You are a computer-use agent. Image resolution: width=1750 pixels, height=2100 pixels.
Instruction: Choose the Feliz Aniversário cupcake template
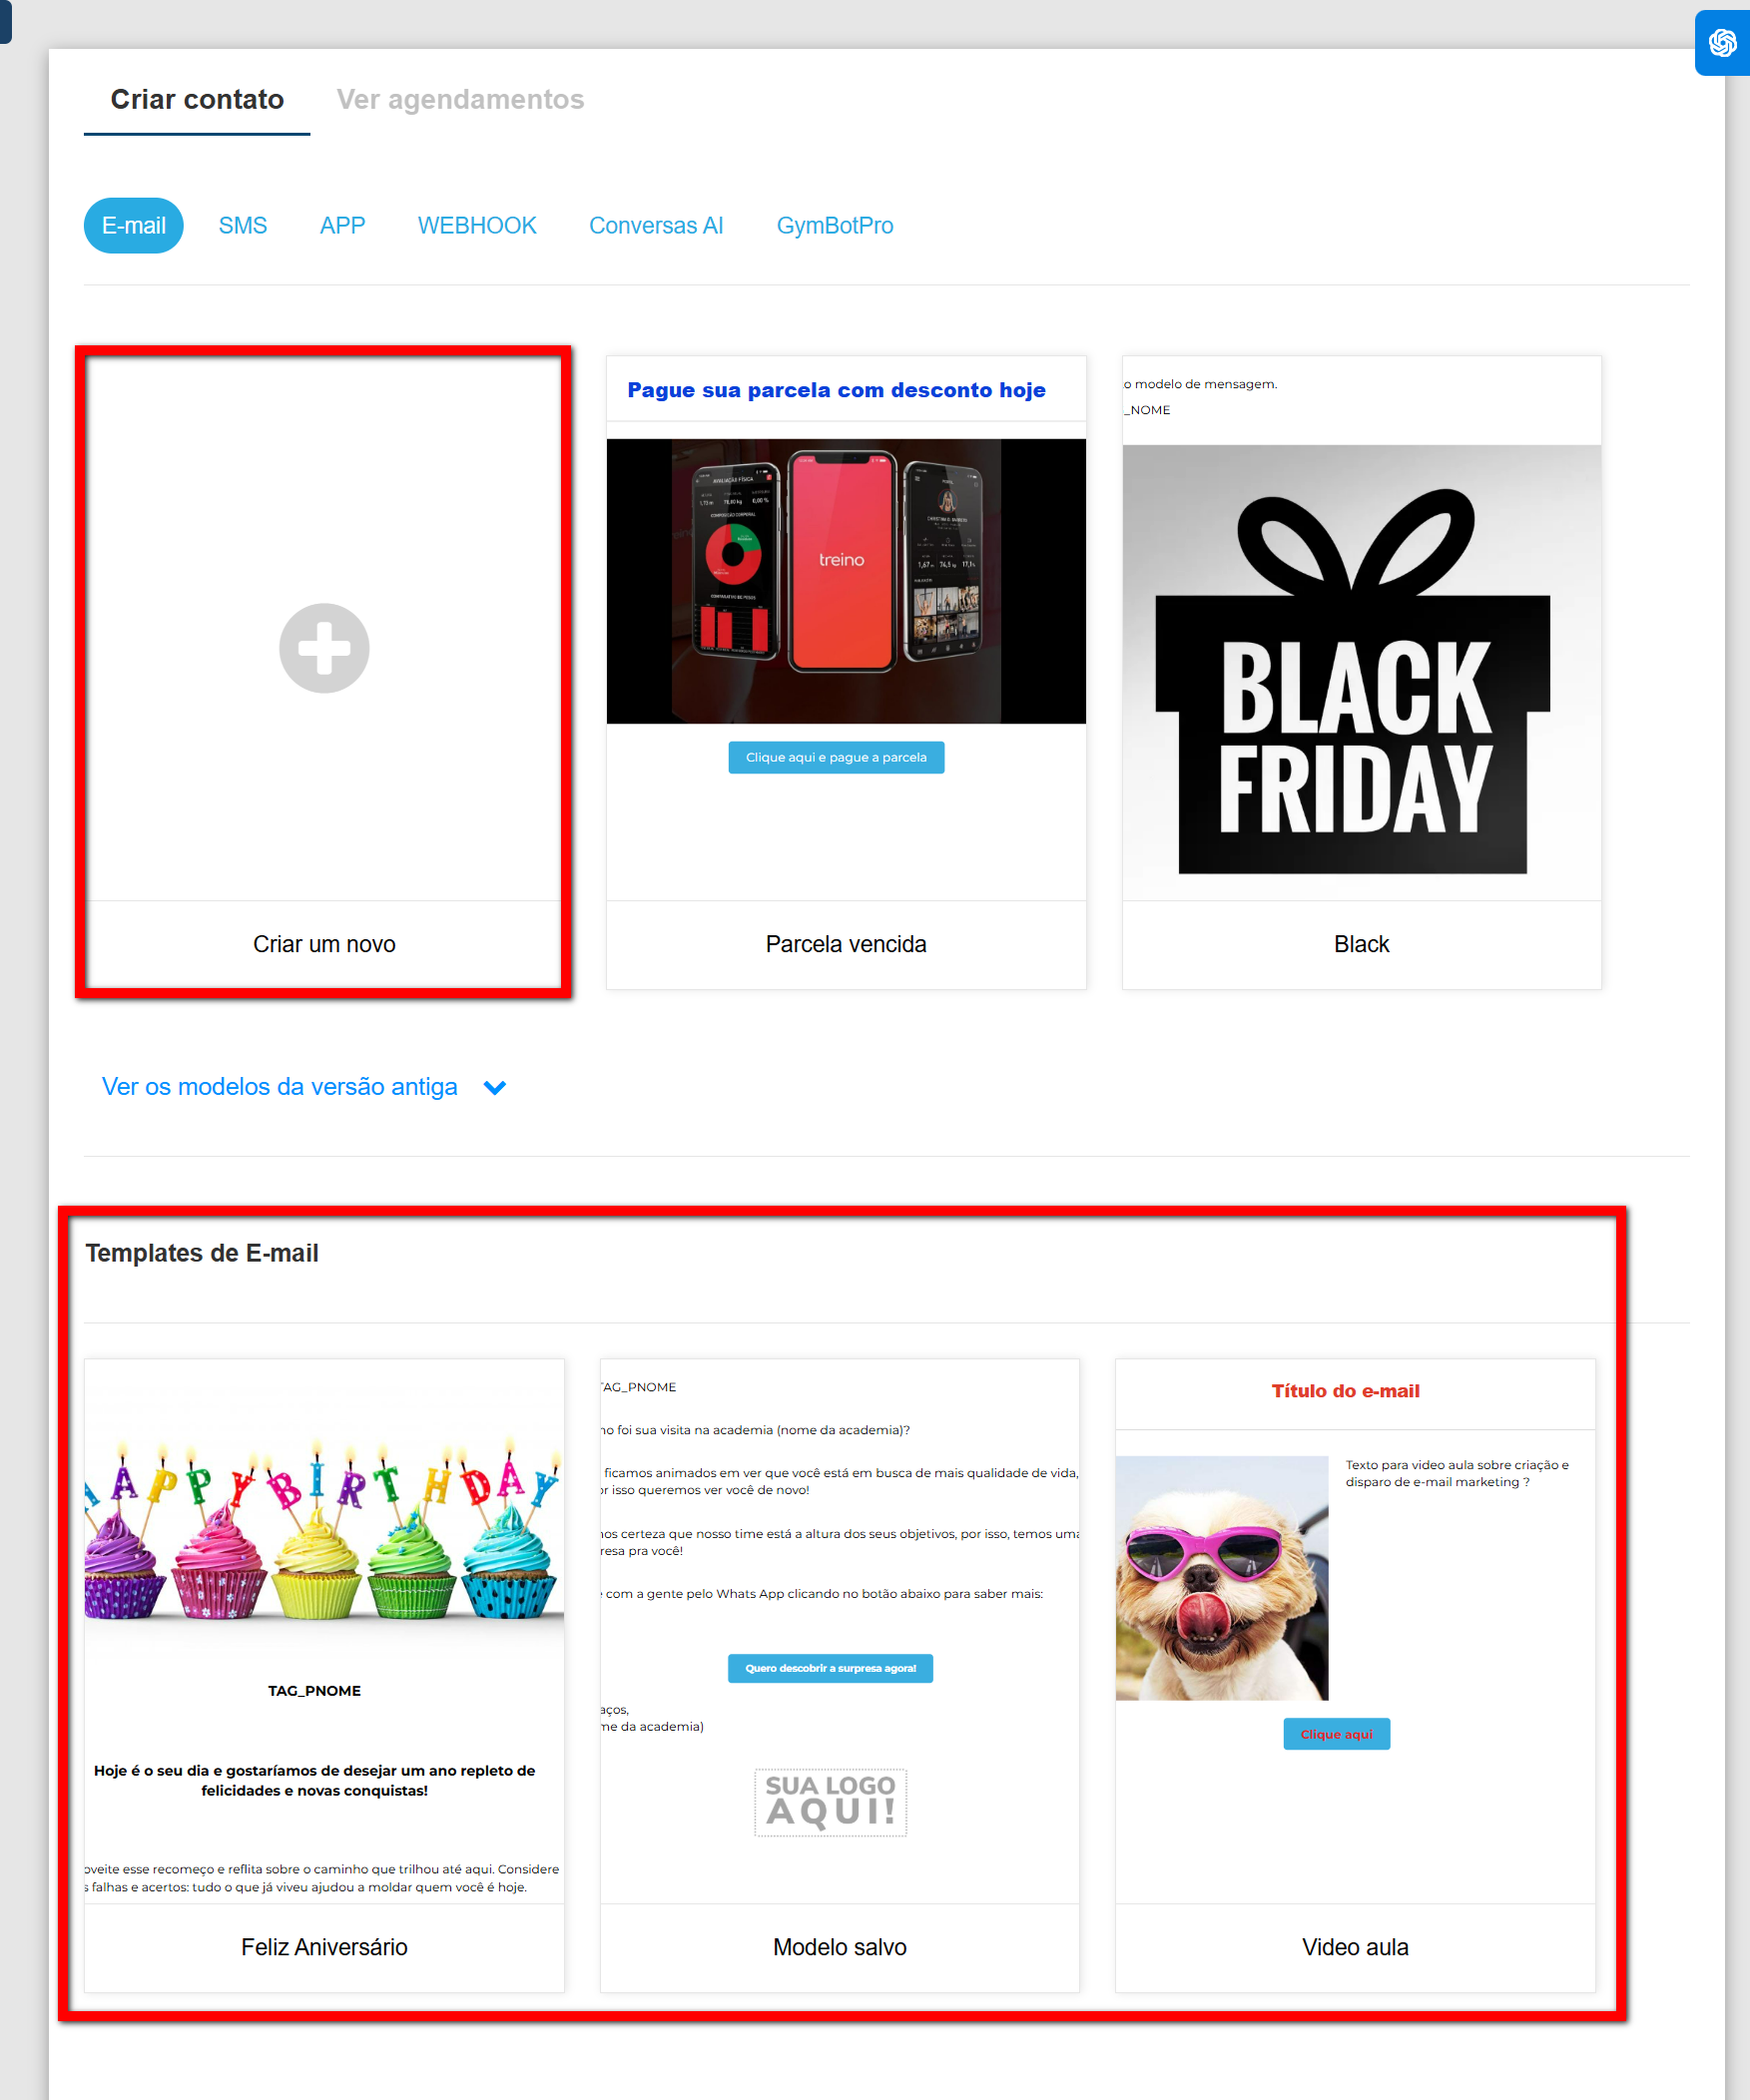pyautogui.click(x=324, y=1631)
